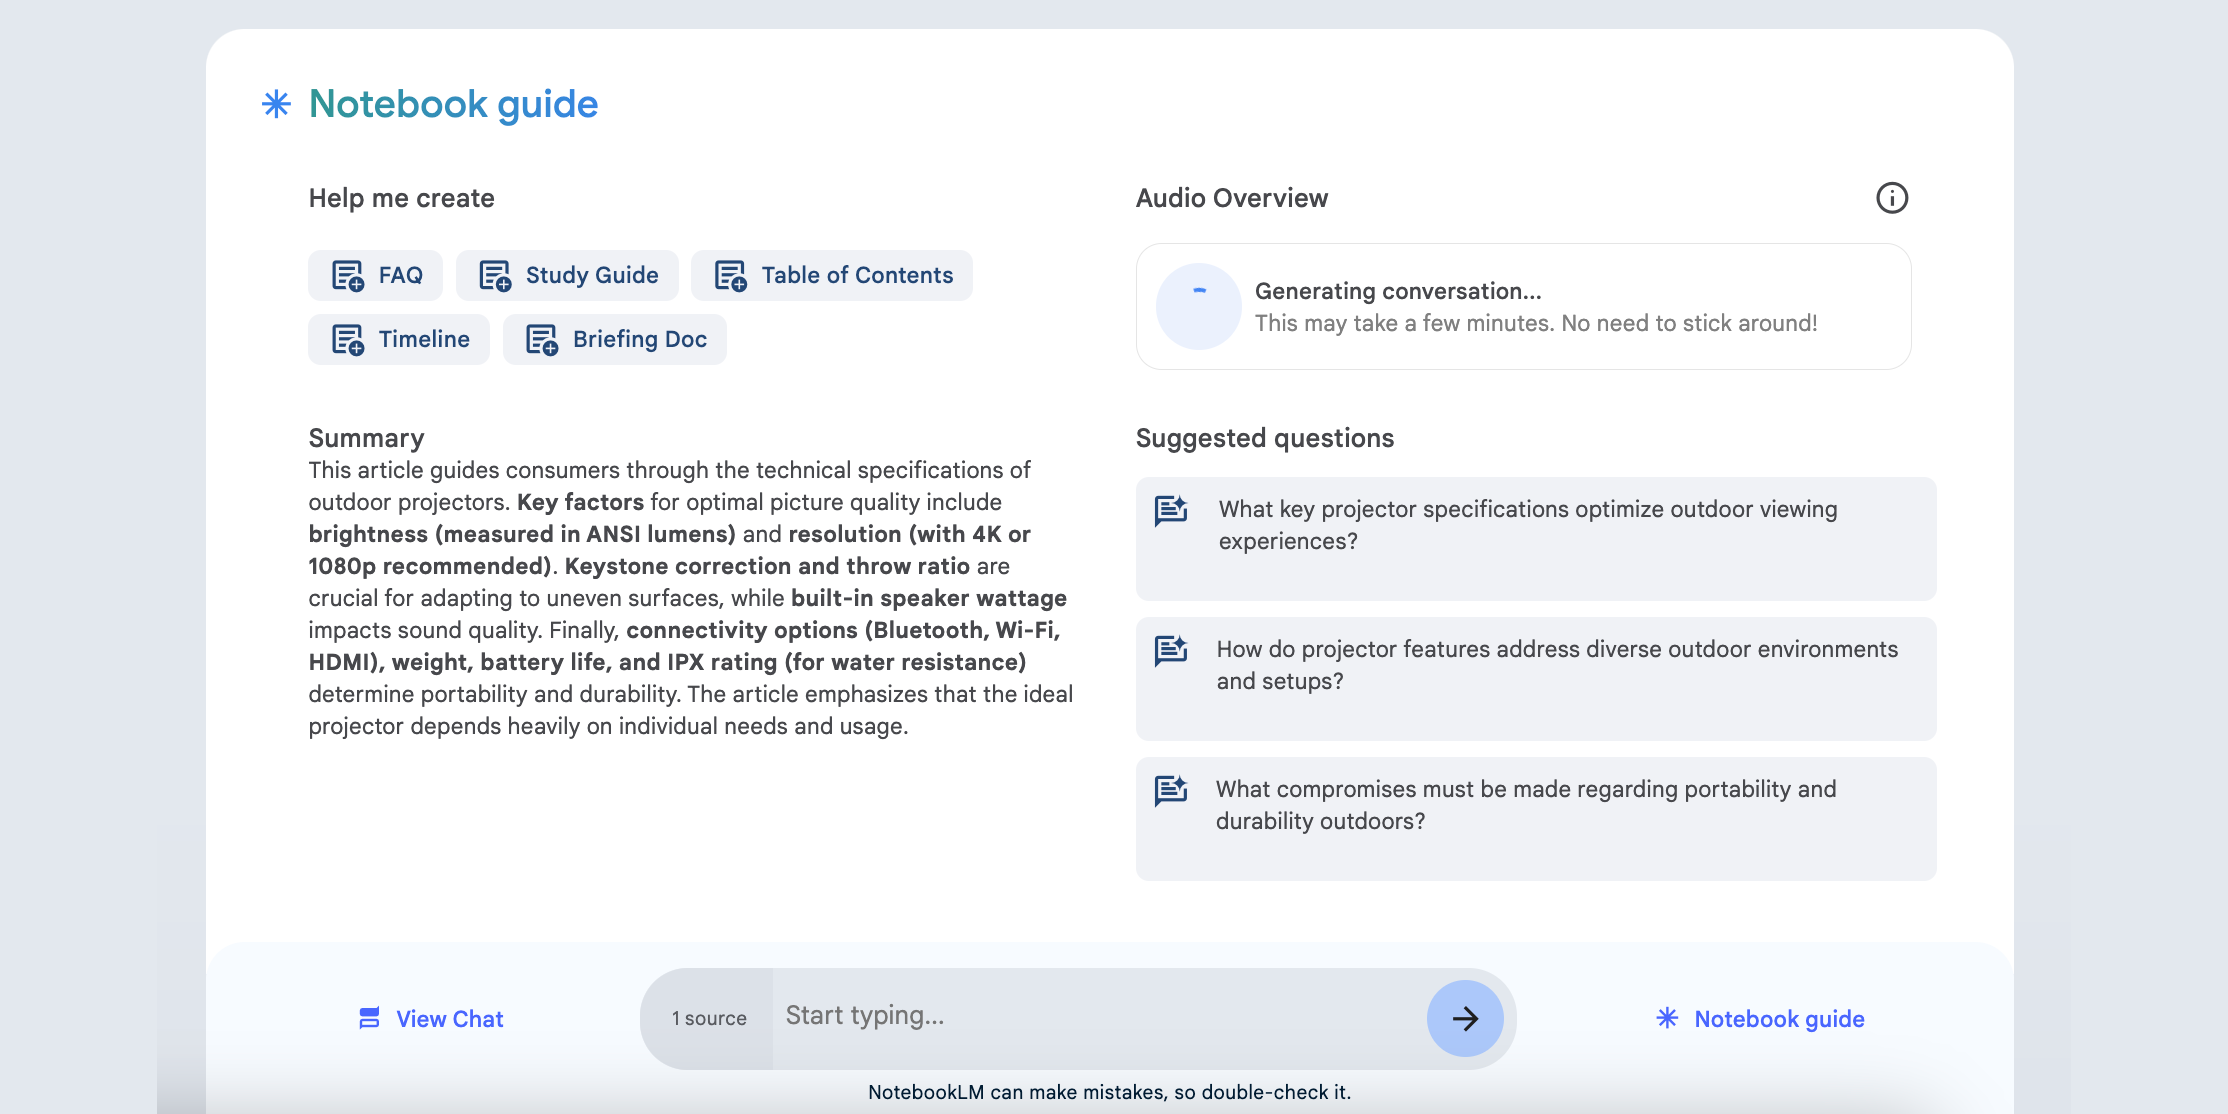Click the Help me create heading
Image resolution: width=2228 pixels, height=1114 pixels.
pos(401,198)
